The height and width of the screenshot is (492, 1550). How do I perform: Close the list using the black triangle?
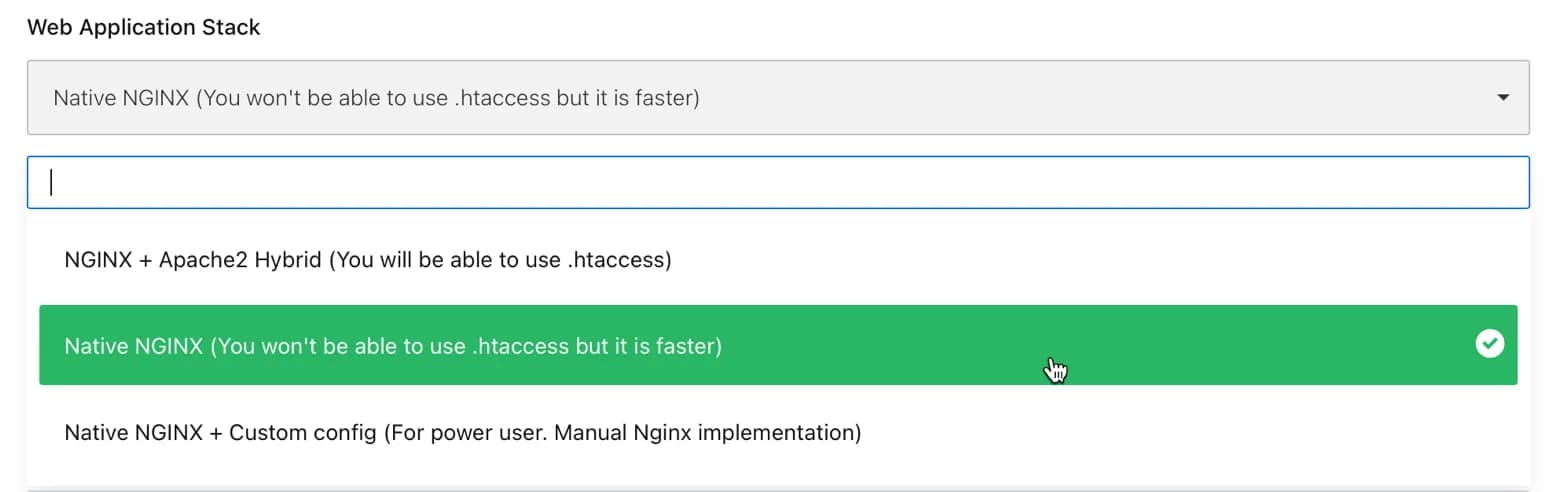tap(1502, 98)
